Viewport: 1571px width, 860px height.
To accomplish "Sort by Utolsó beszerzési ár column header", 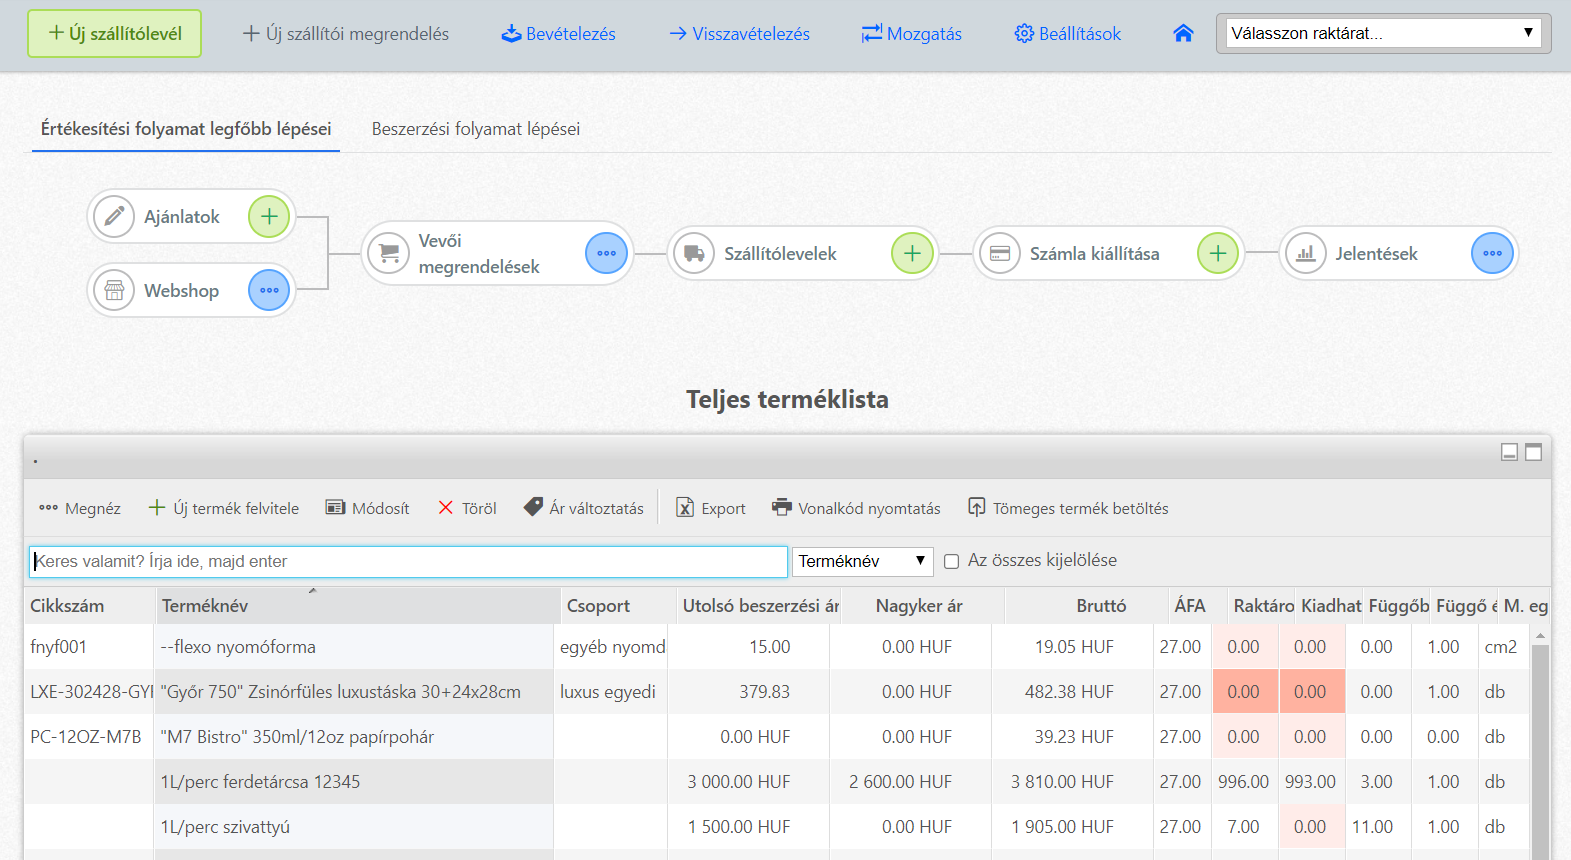I will pos(758,606).
